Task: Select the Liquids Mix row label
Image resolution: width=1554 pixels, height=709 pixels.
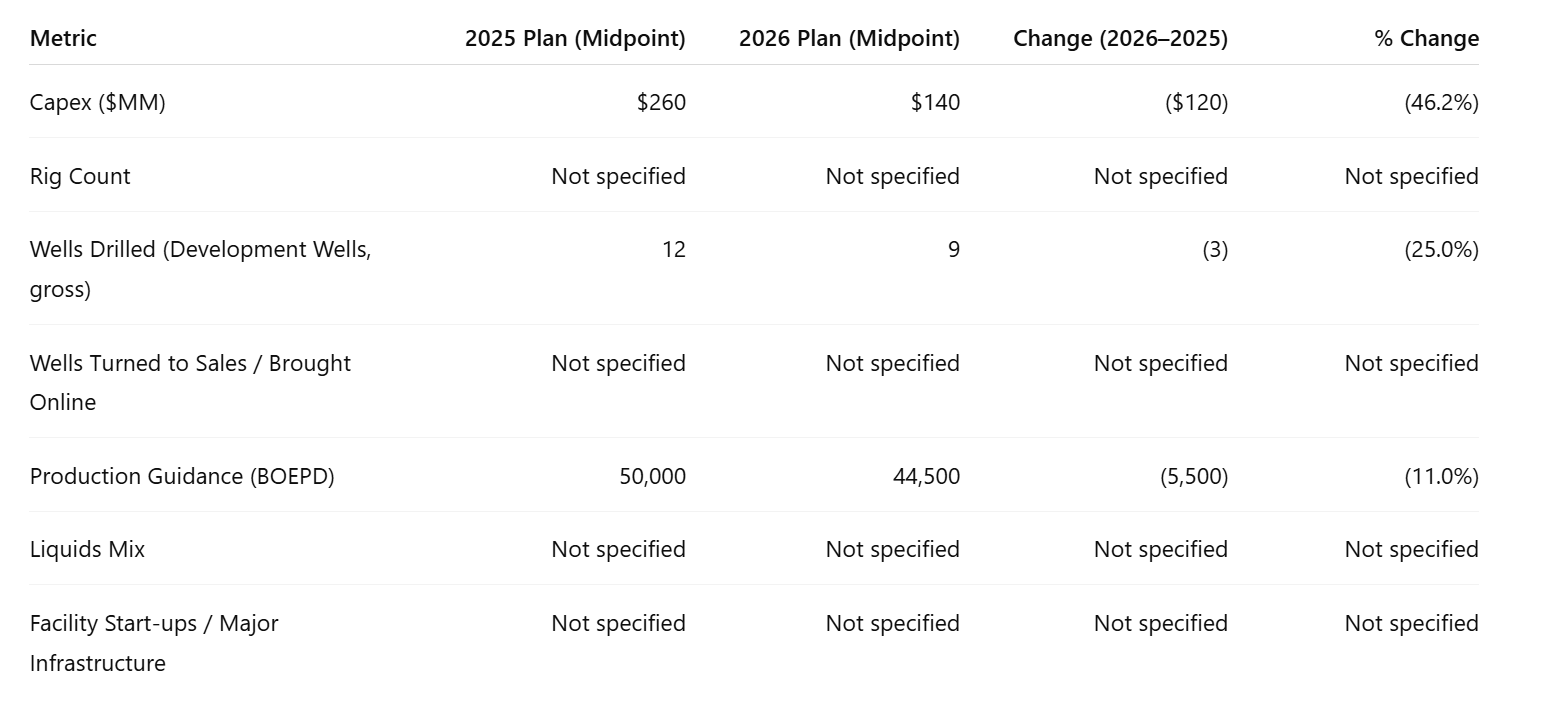Action: pyautogui.click(x=87, y=549)
